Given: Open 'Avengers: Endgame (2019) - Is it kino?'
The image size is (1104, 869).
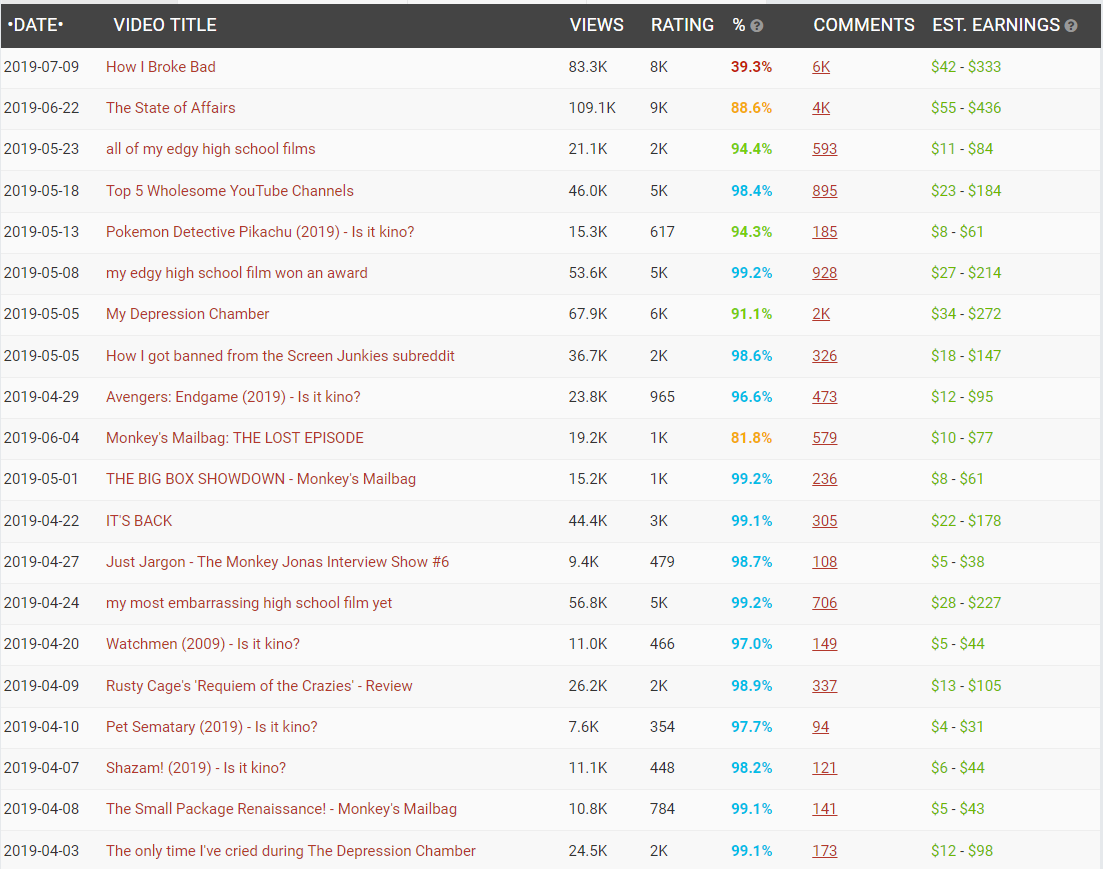Looking at the screenshot, I should point(233,396).
